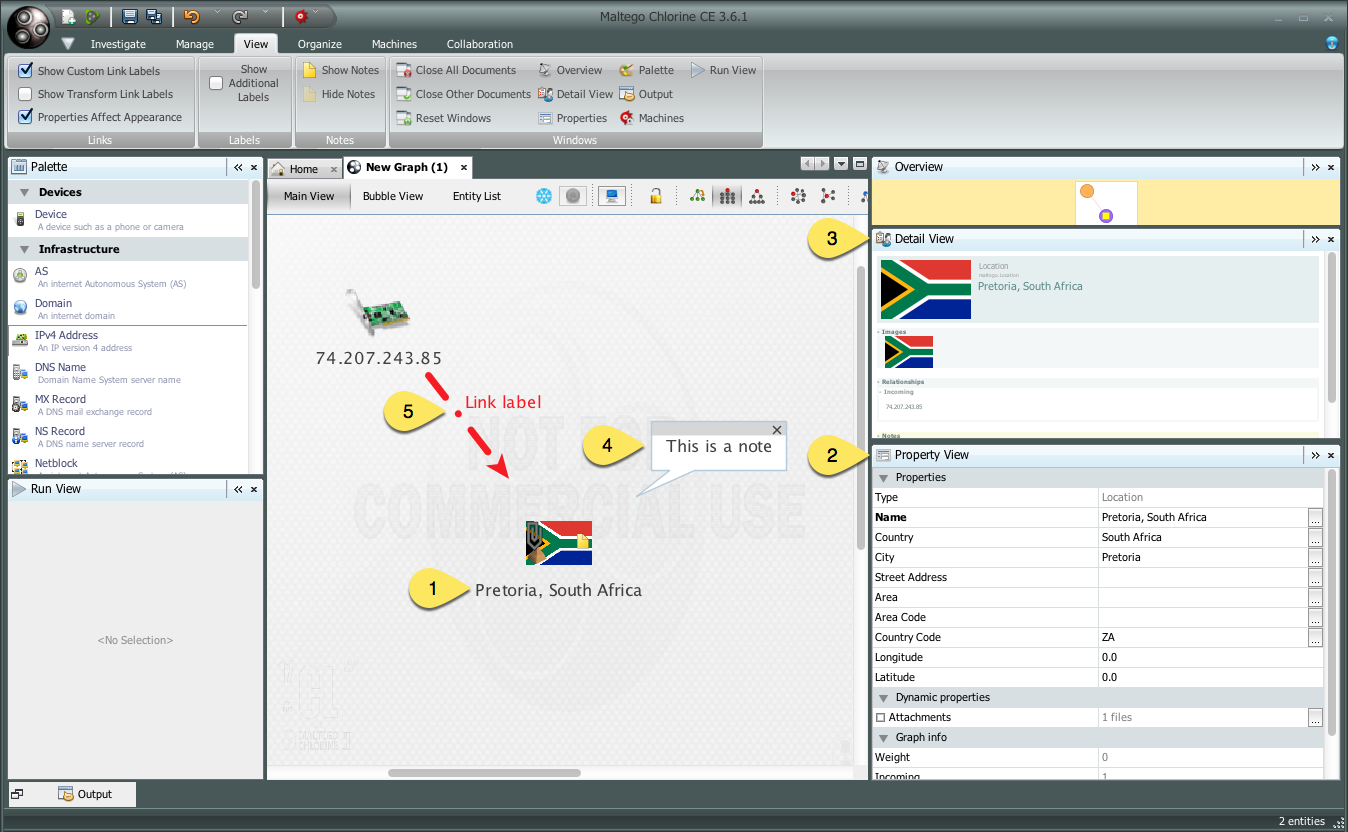Viewport: 1348px width, 832px height.
Task: Open Machines window from ribbon
Action: pyautogui.click(x=651, y=118)
